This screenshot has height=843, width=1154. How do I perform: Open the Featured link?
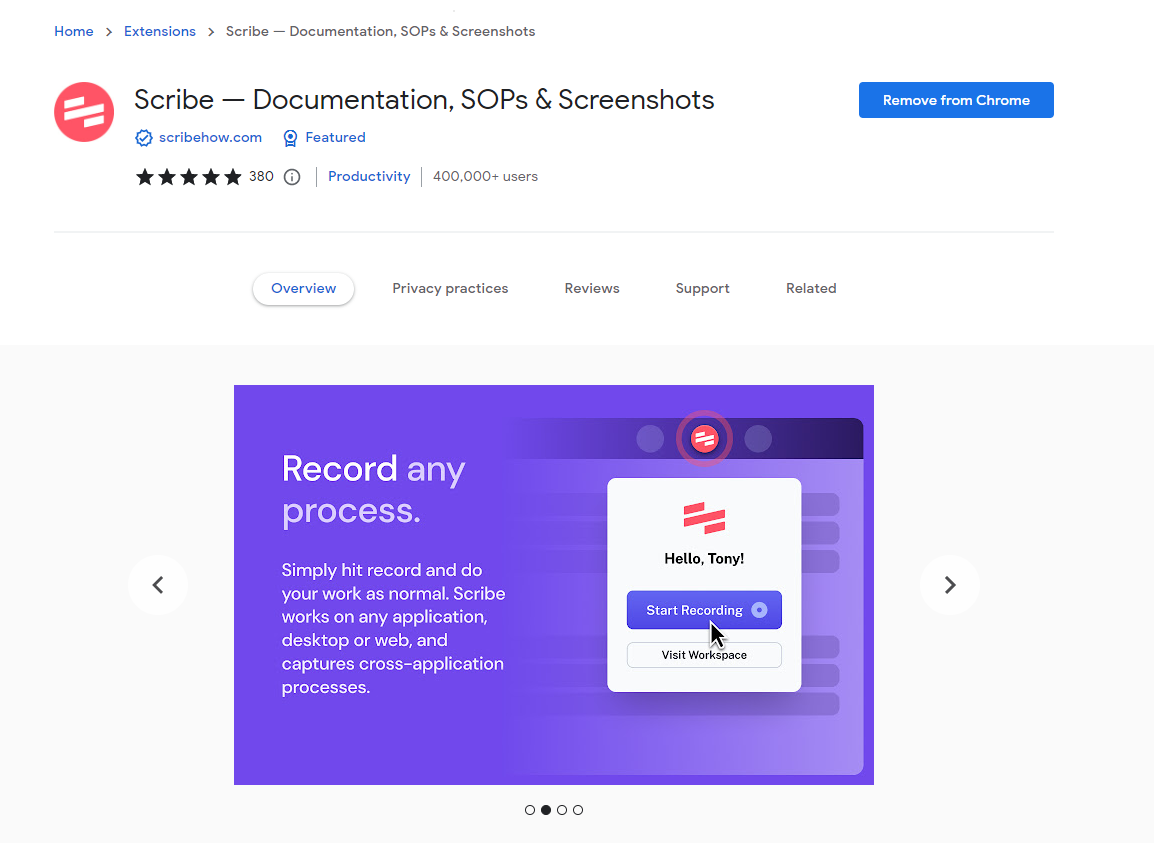tap(336, 138)
